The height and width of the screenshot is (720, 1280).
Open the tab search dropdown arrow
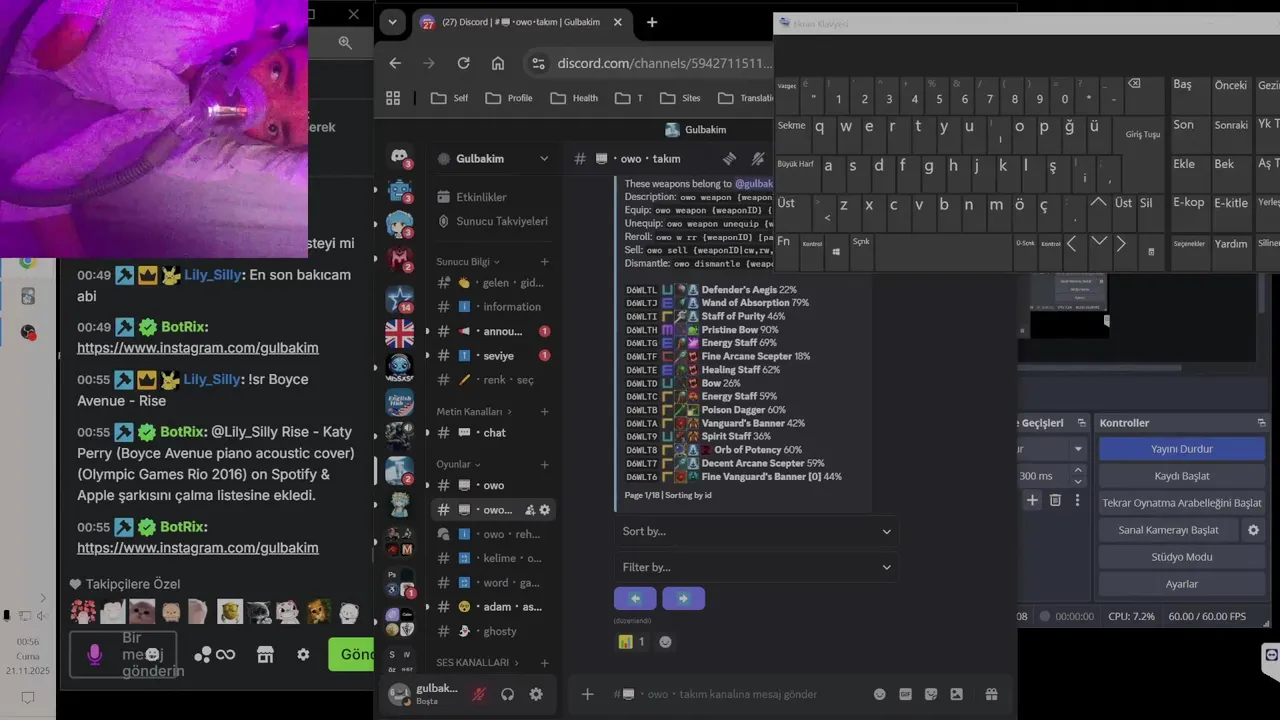tap(392, 22)
